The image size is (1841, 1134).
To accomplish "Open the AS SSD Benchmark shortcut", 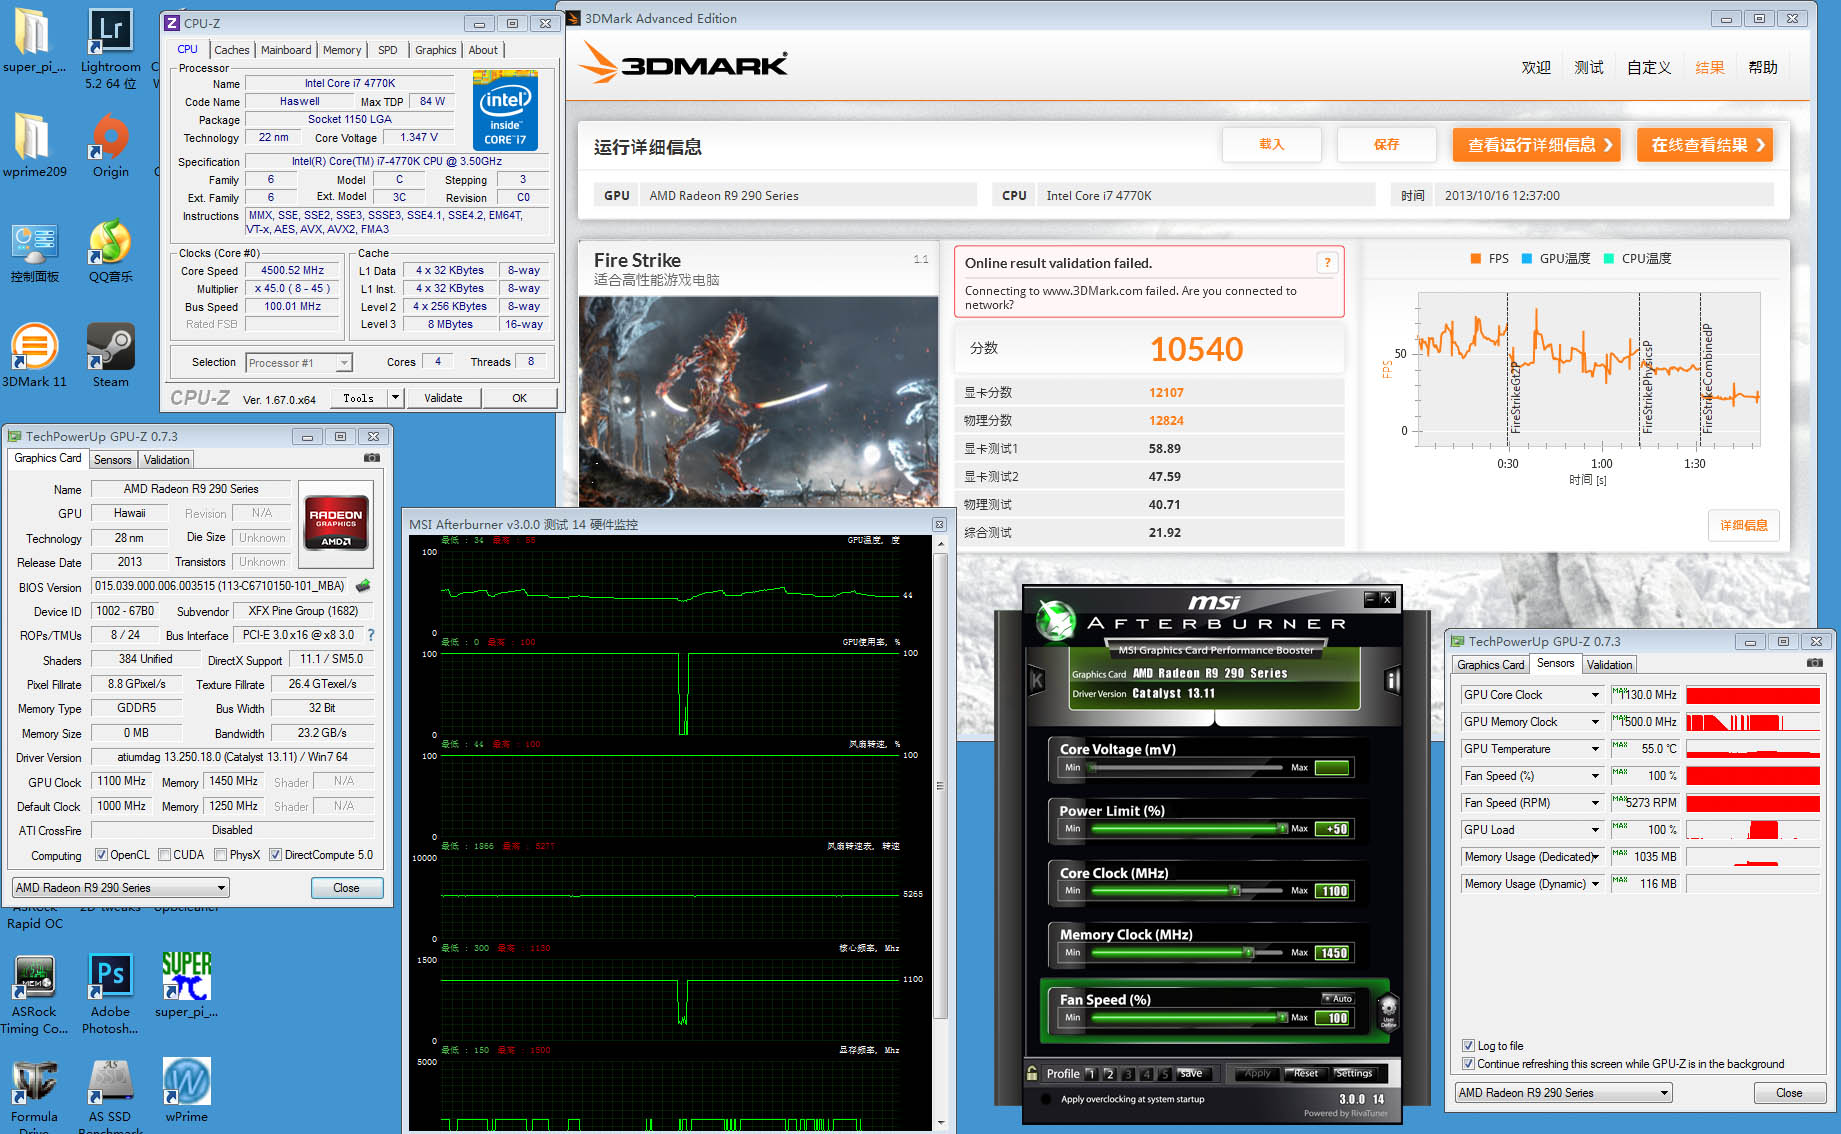I will point(110,1096).
